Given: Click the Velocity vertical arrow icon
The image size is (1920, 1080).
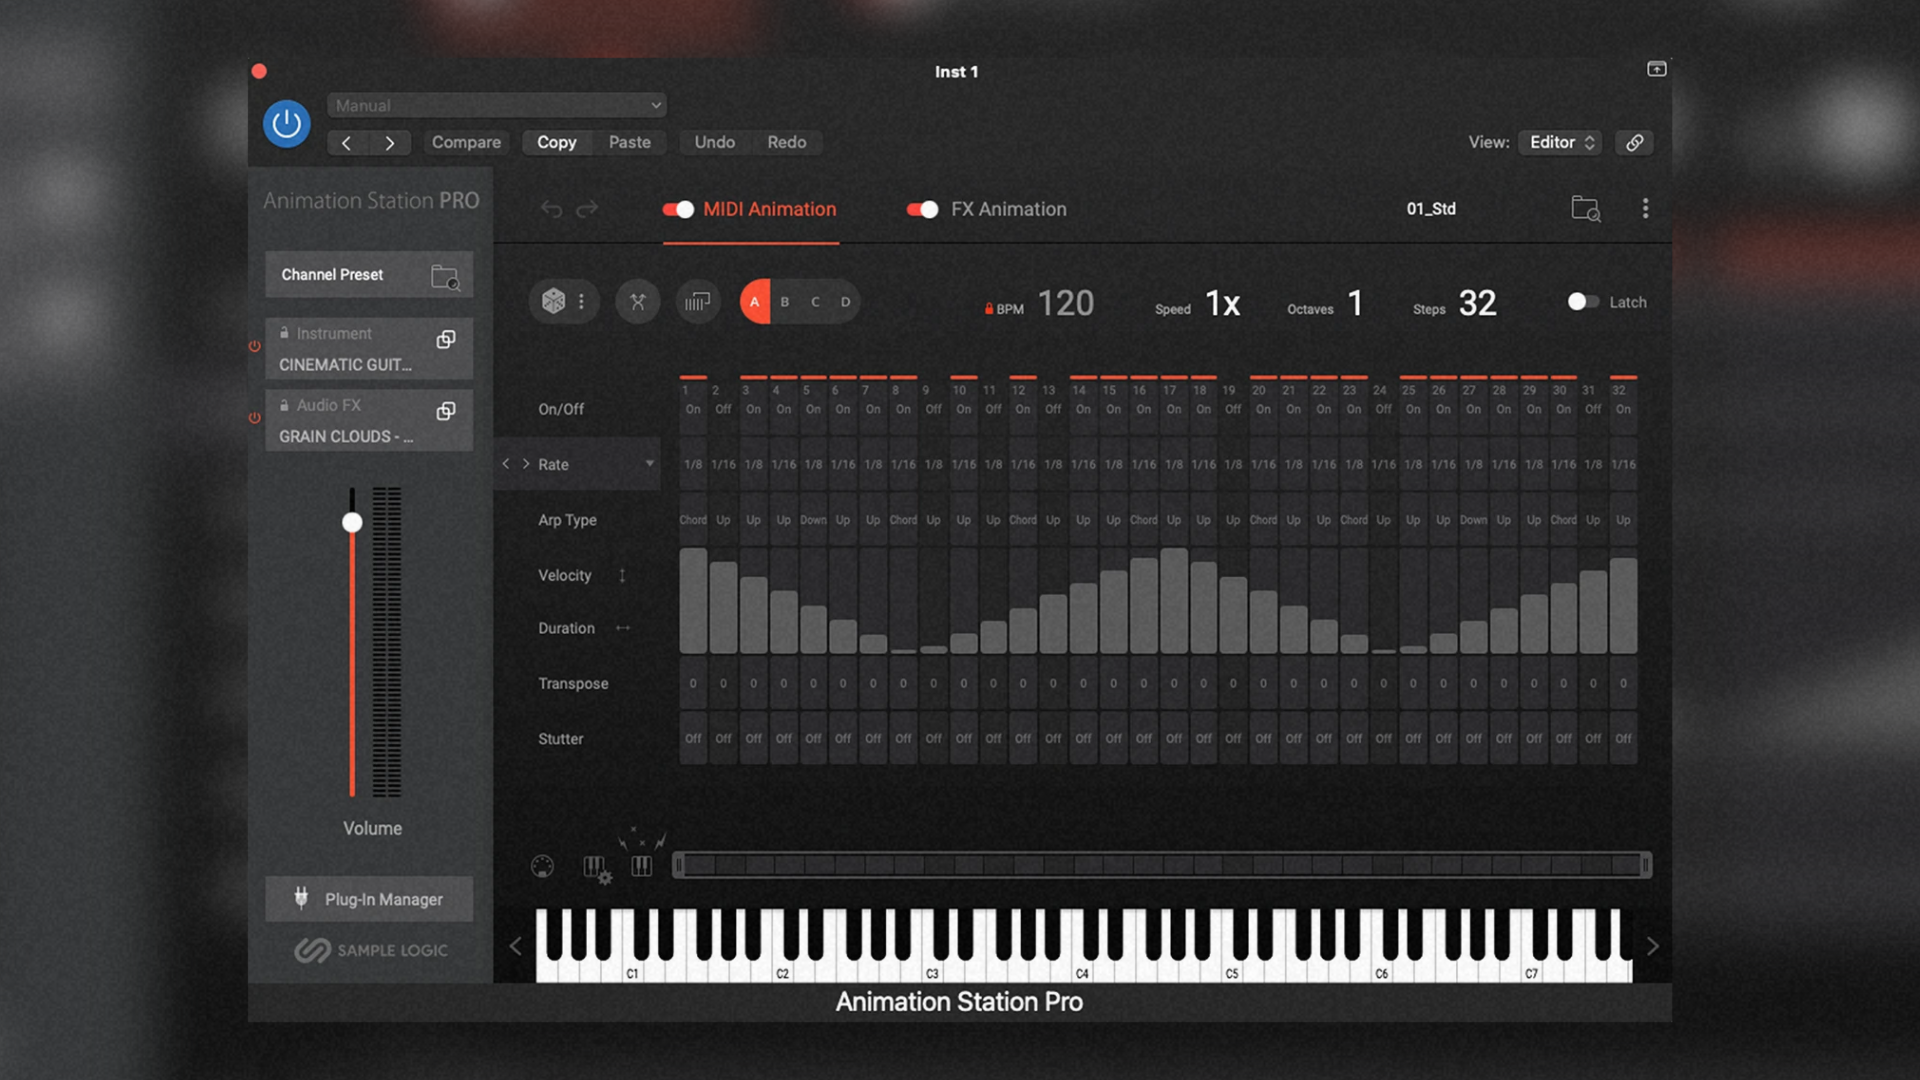Looking at the screenshot, I should [x=622, y=575].
